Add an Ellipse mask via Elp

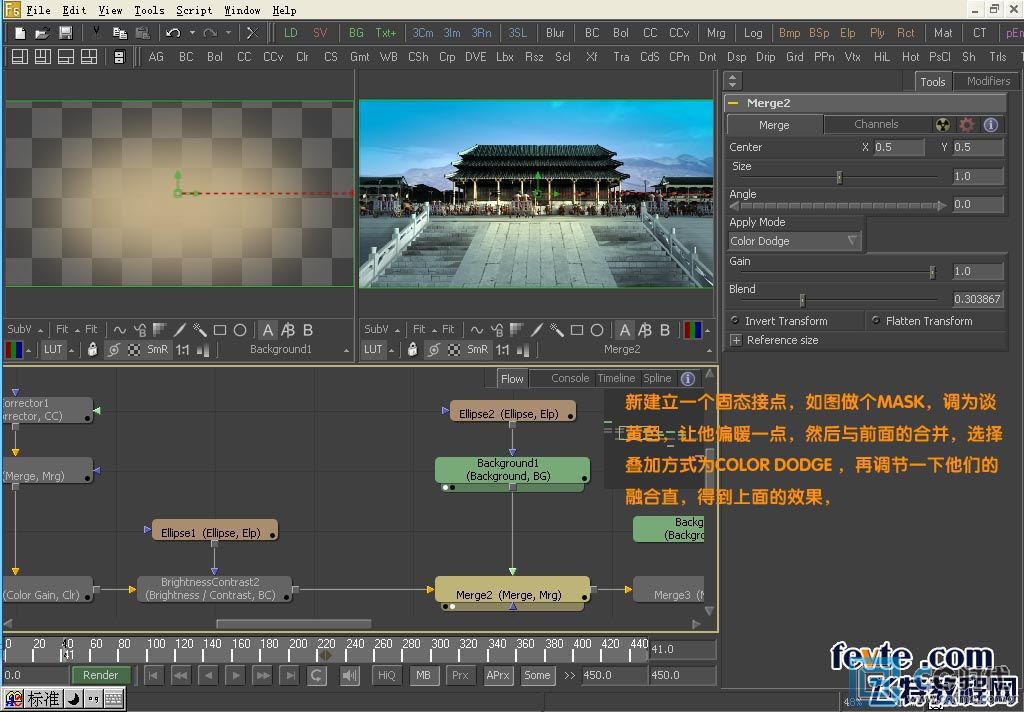click(x=848, y=33)
